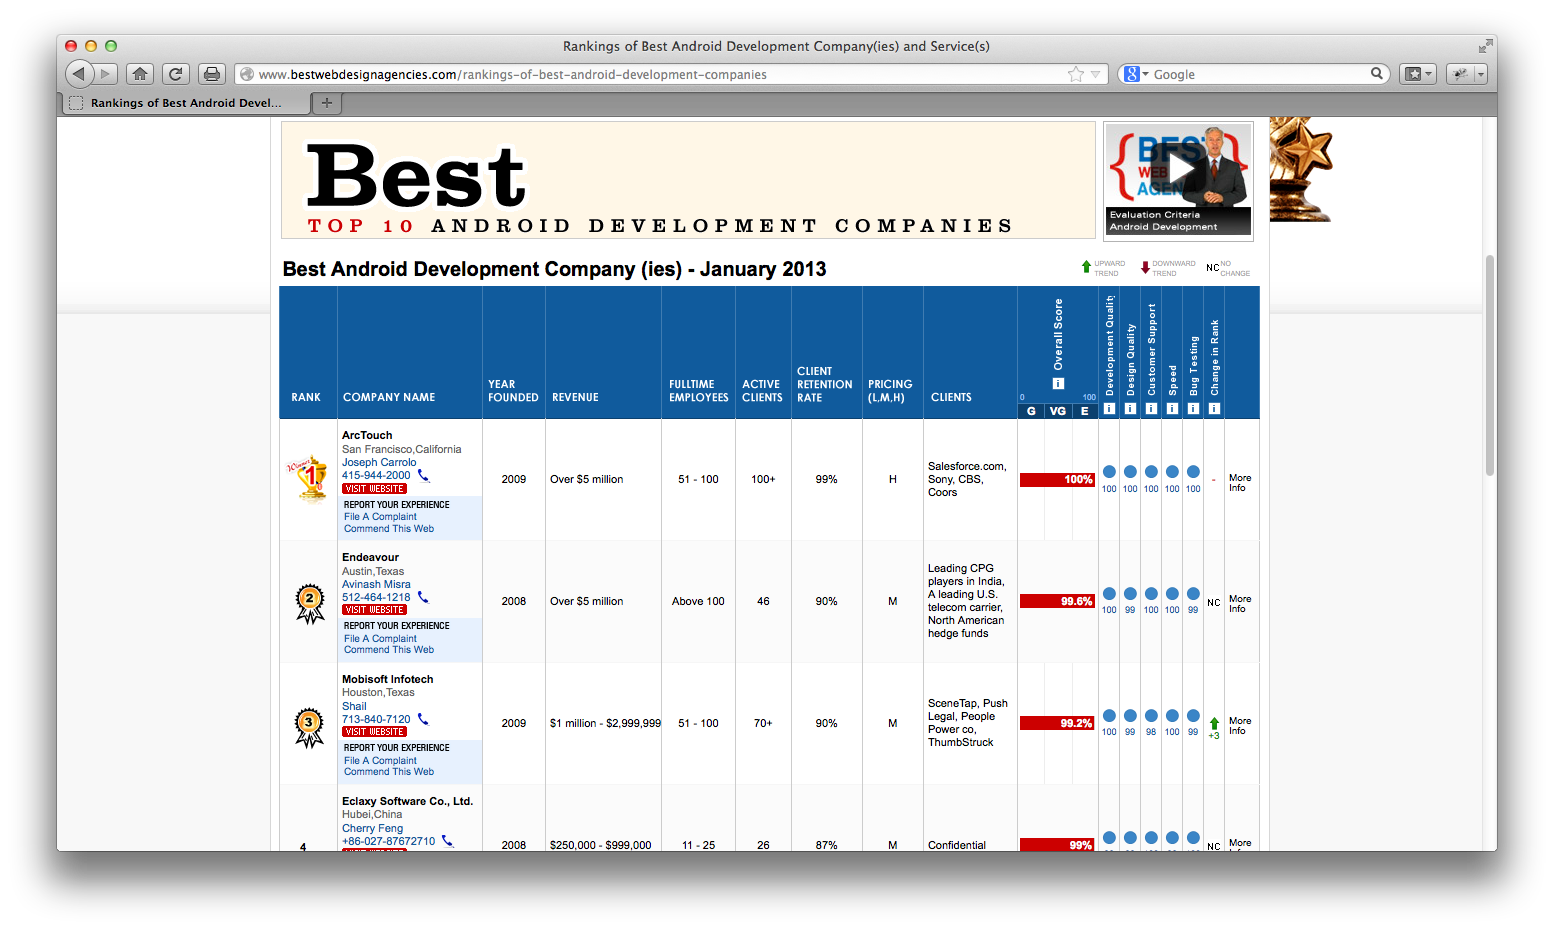The width and height of the screenshot is (1554, 930).
Task: Click Endeavour's Visit Website button
Action: (x=375, y=610)
